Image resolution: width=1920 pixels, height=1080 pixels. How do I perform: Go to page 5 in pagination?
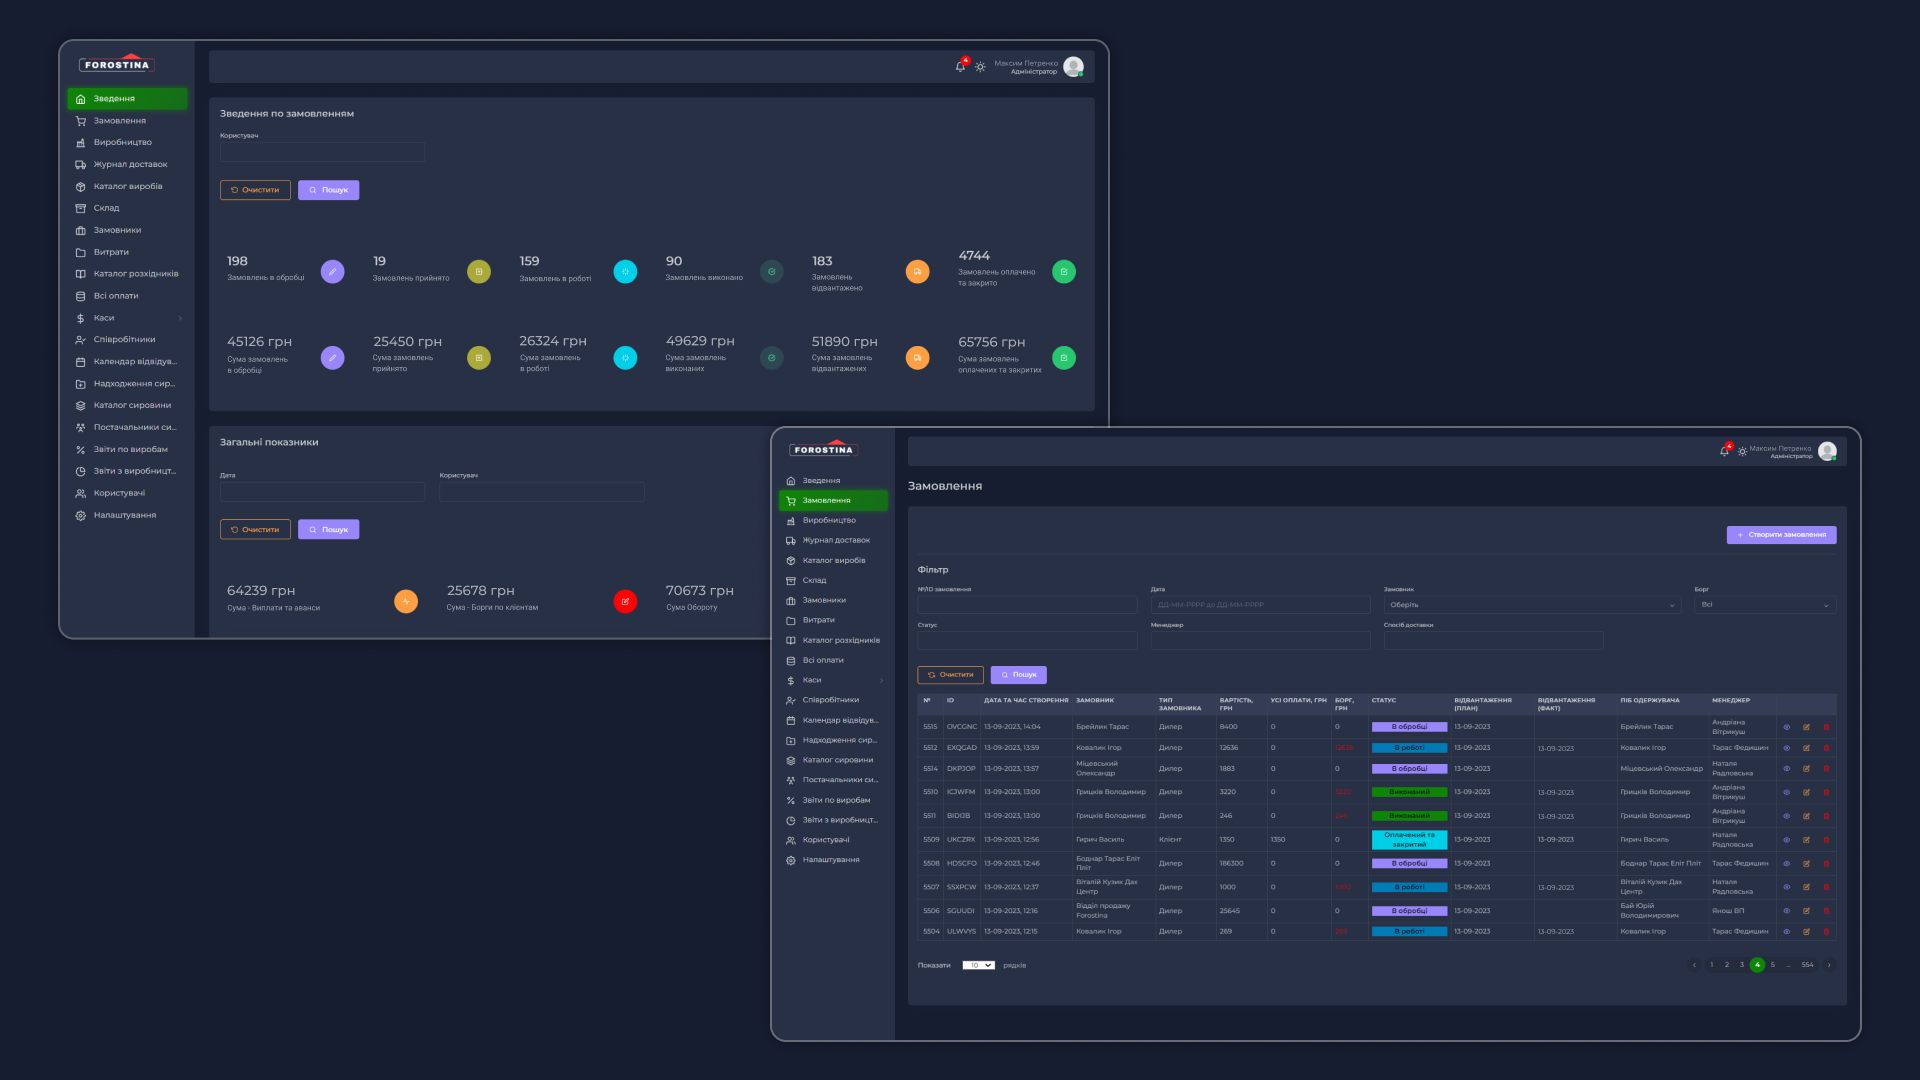click(x=1772, y=966)
